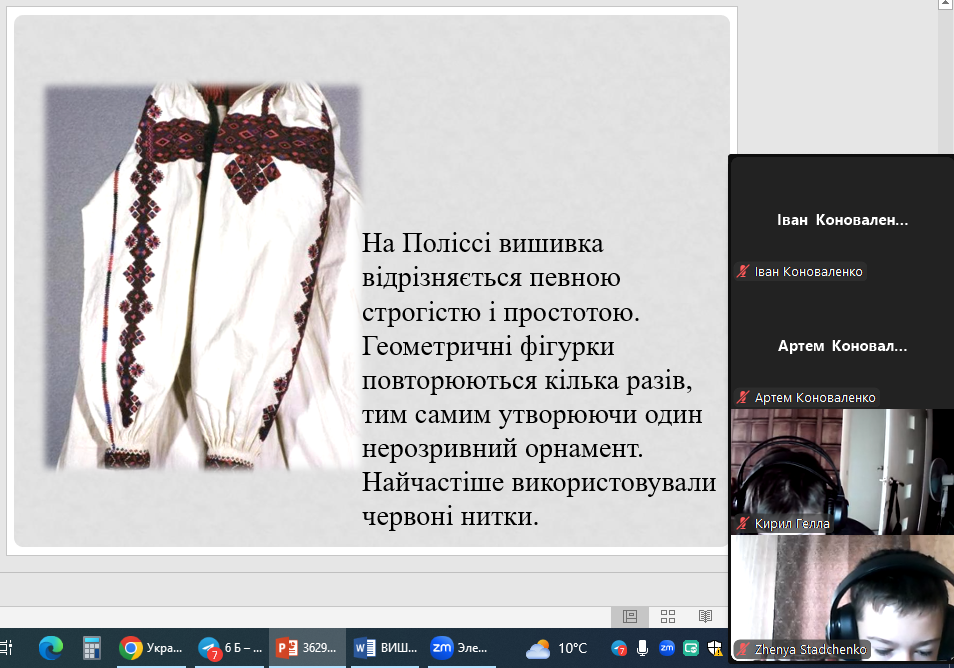Image resolution: width=954 pixels, height=668 pixels.
Task: Open Microsoft Edge from the taskbar
Action: (x=50, y=648)
